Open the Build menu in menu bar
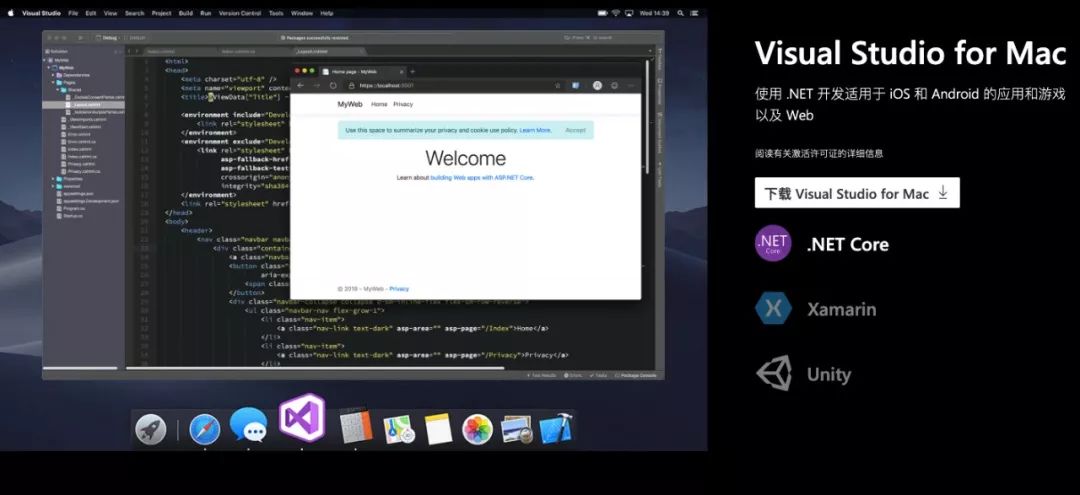The image size is (1080, 495). click(185, 13)
